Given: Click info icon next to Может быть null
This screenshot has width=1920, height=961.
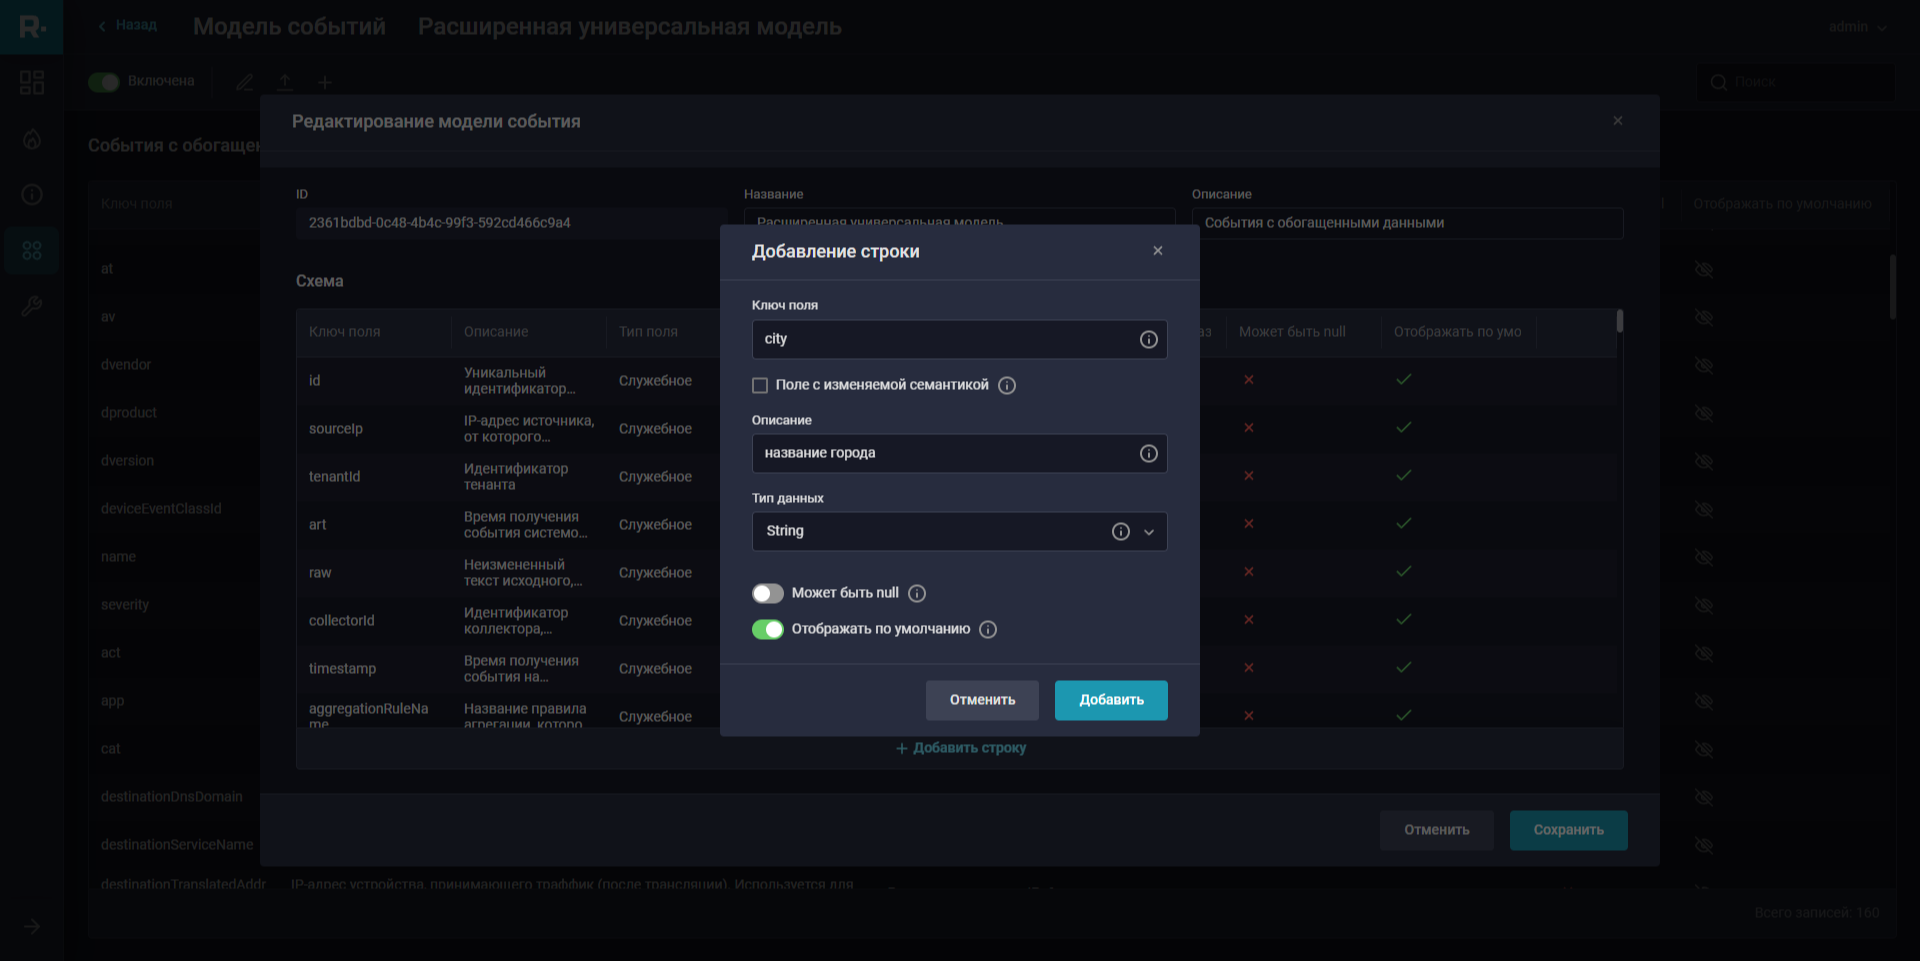Looking at the screenshot, I should [917, 594].
